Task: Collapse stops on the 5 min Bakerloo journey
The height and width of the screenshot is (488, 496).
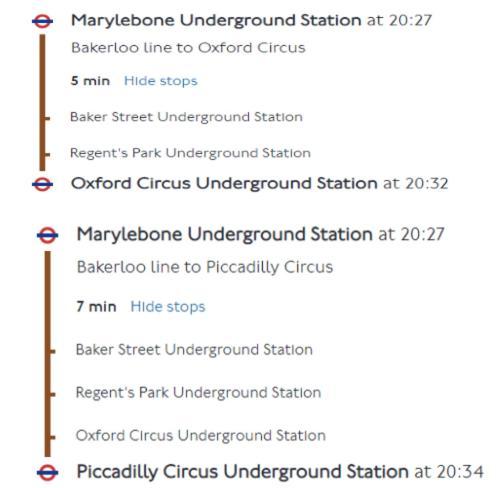Action: click(x=161, y=81)
